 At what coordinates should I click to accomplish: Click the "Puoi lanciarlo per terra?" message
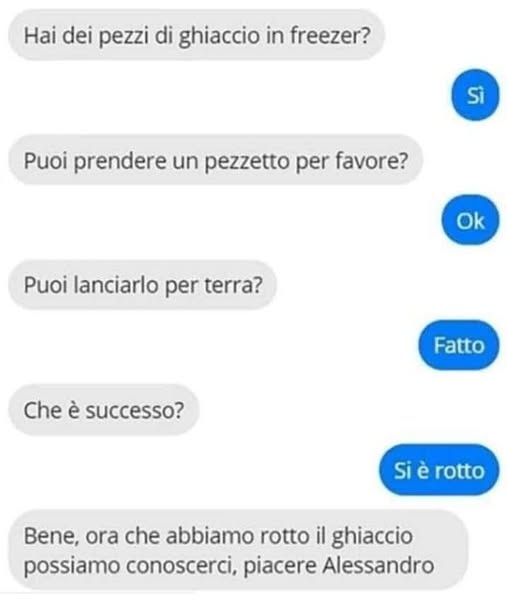(x=142, y=285)
